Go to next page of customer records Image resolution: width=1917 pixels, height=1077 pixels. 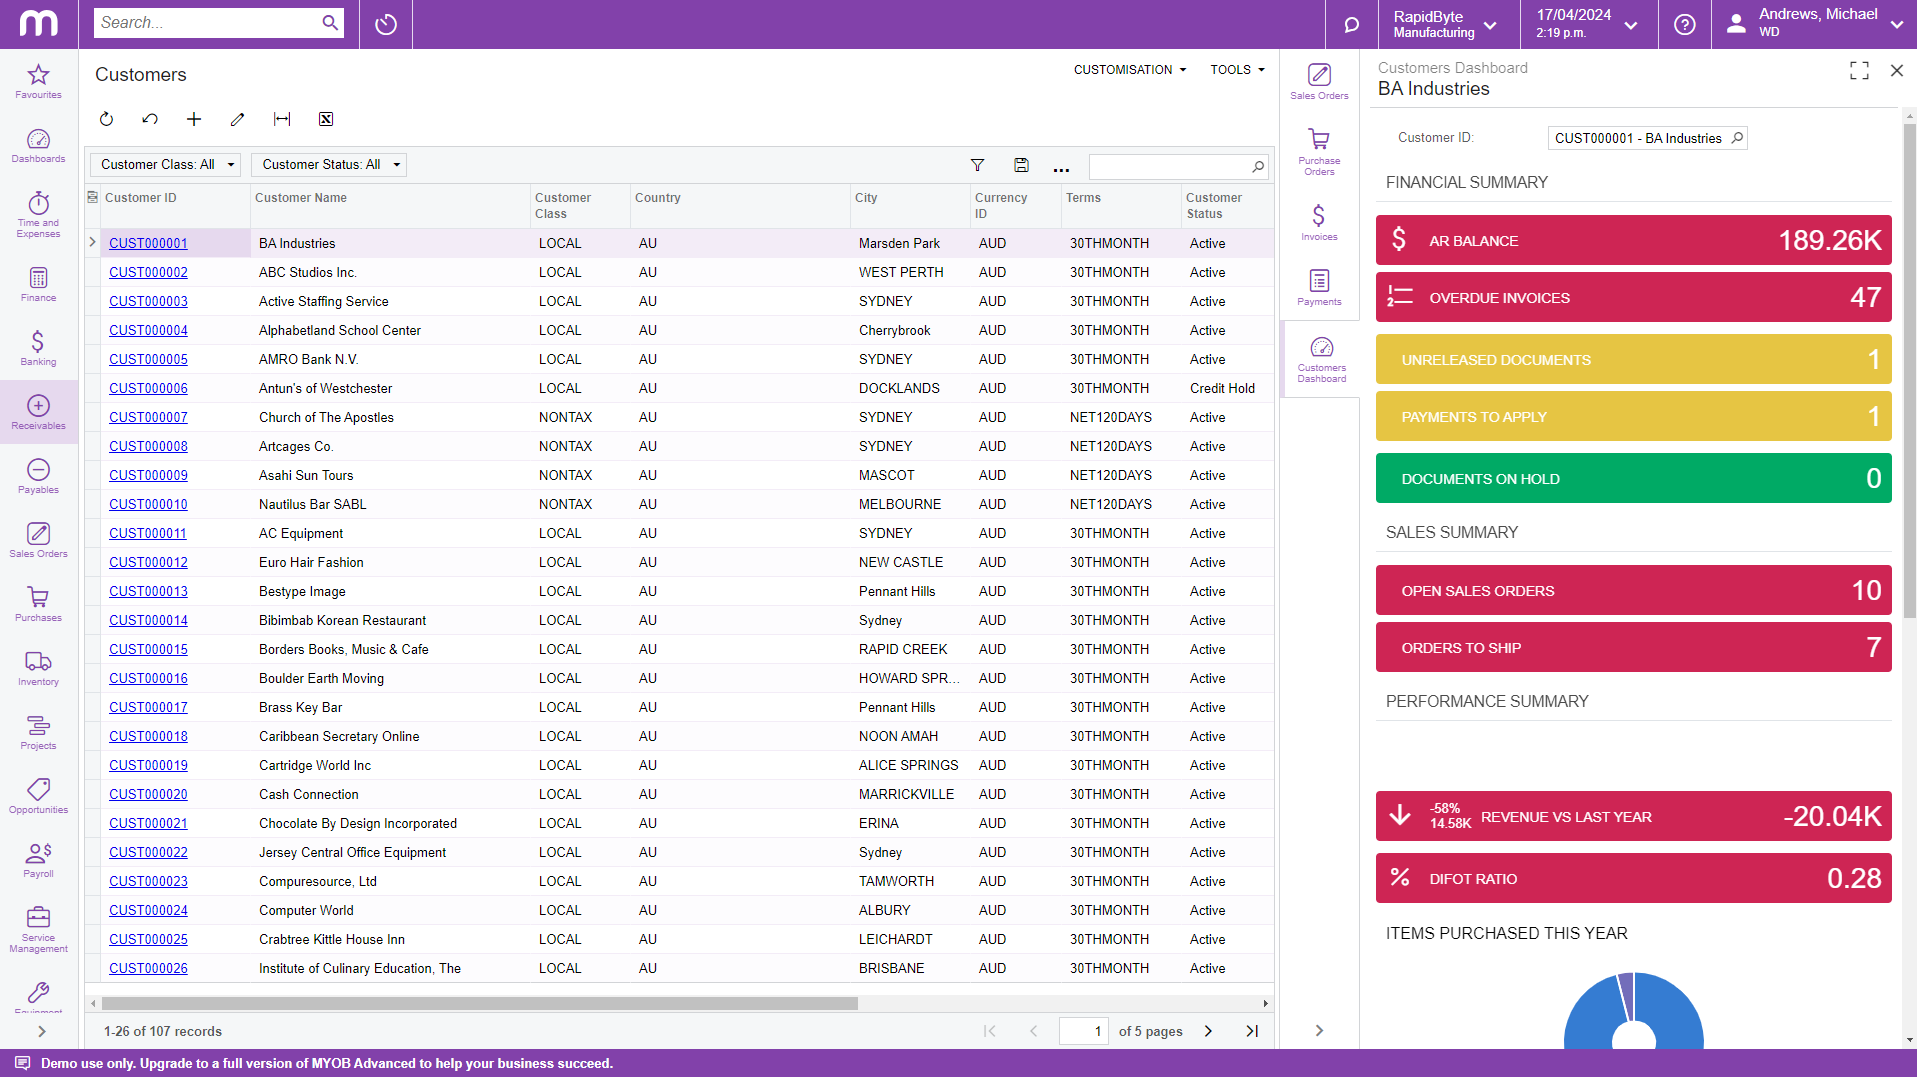1208,1031
